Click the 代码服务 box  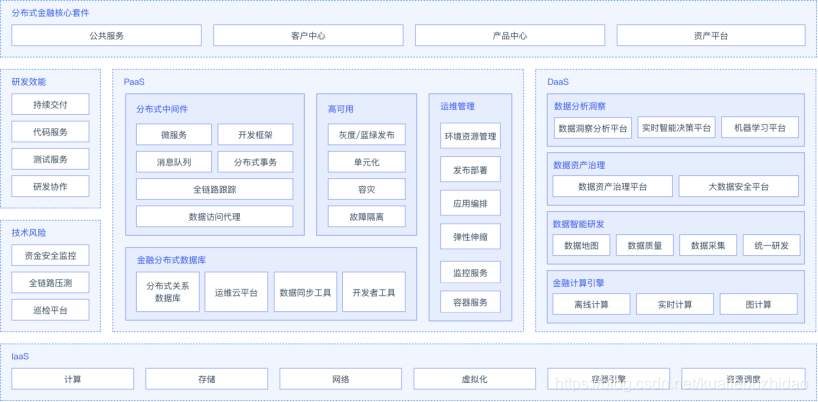50,131
